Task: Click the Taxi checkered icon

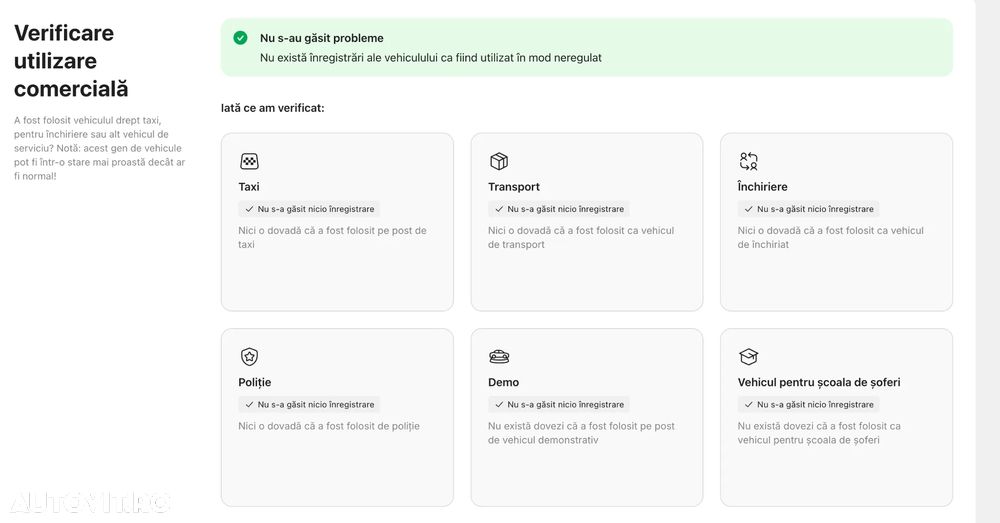Action: (249, 161)
